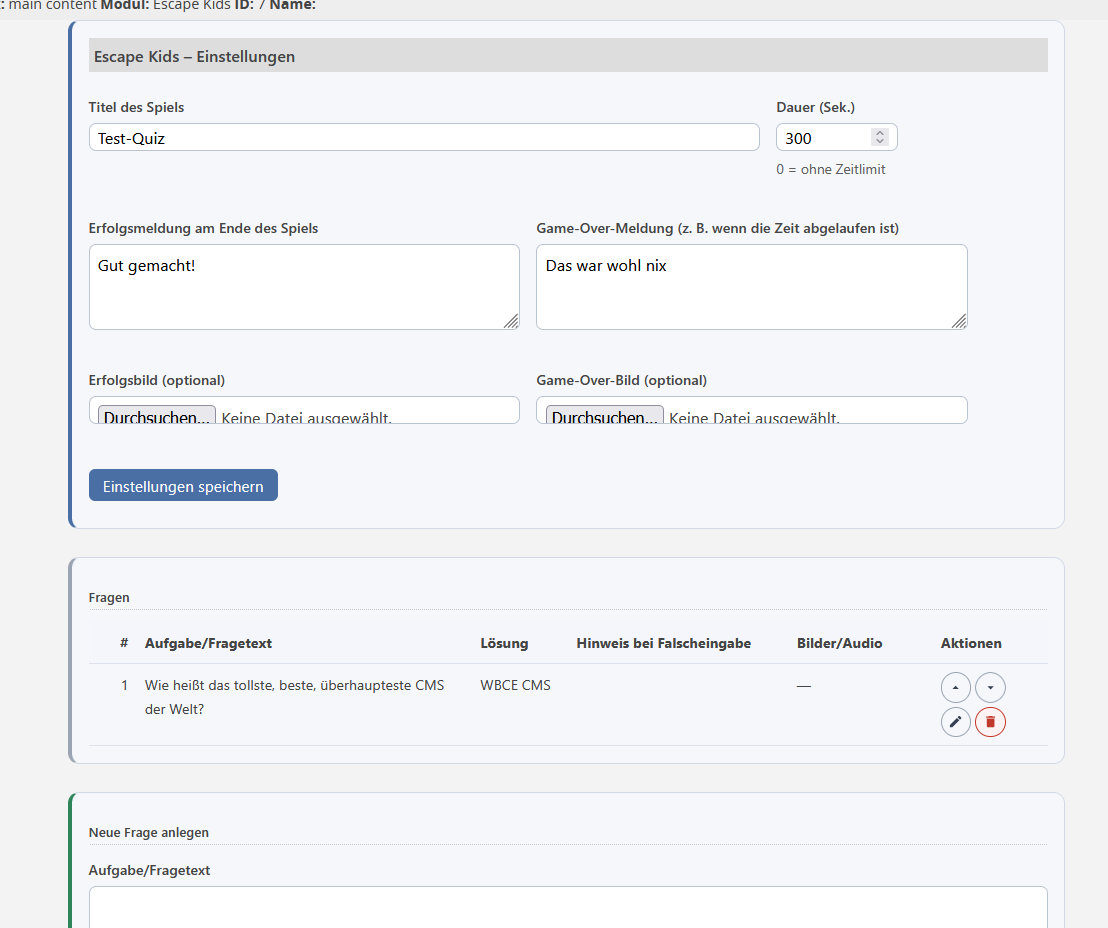The height and width of the screenshot is (928, 1108).
Task: Browse for a Game-Over-Bild file
Action: (x=604, y=417)
